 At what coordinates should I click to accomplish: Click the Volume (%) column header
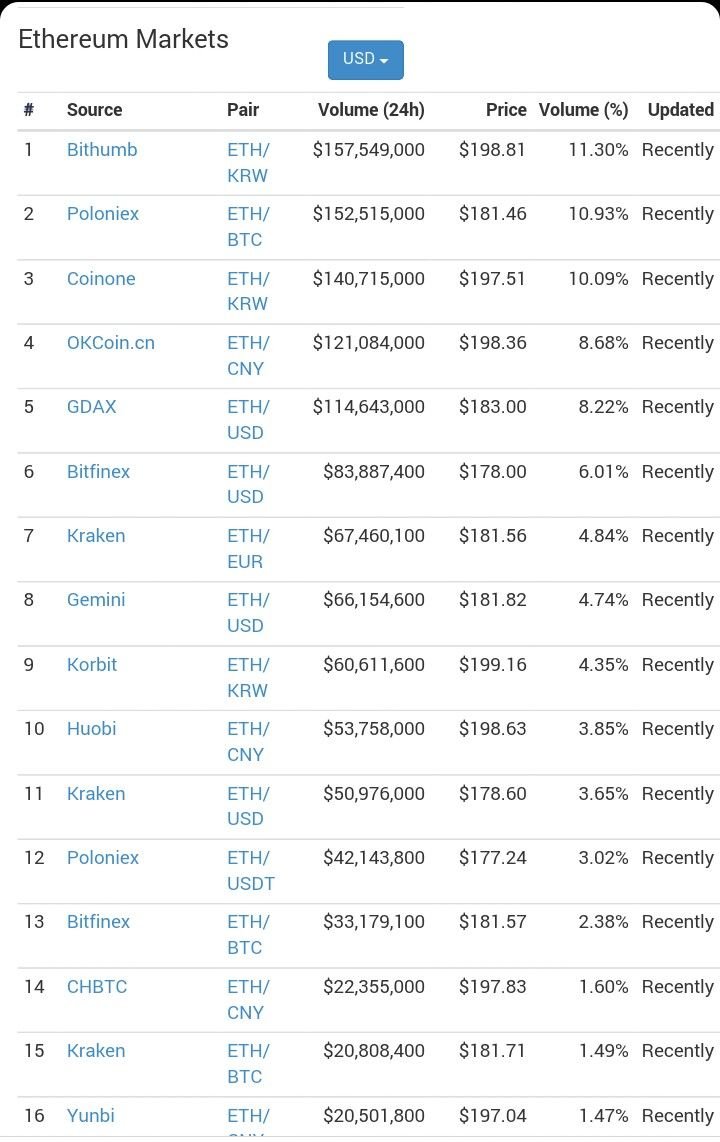[x=584, y=110]
